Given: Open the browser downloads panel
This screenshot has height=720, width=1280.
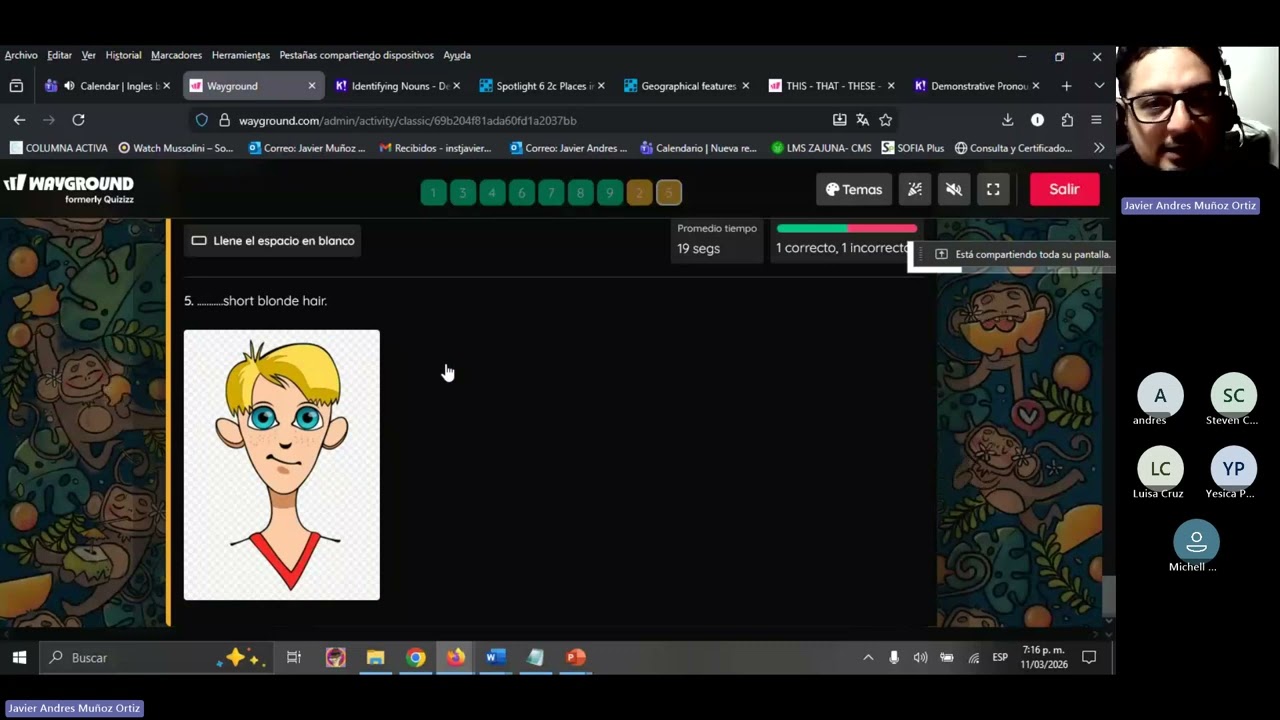Looking at the screenshot, I should [1007, 120].
